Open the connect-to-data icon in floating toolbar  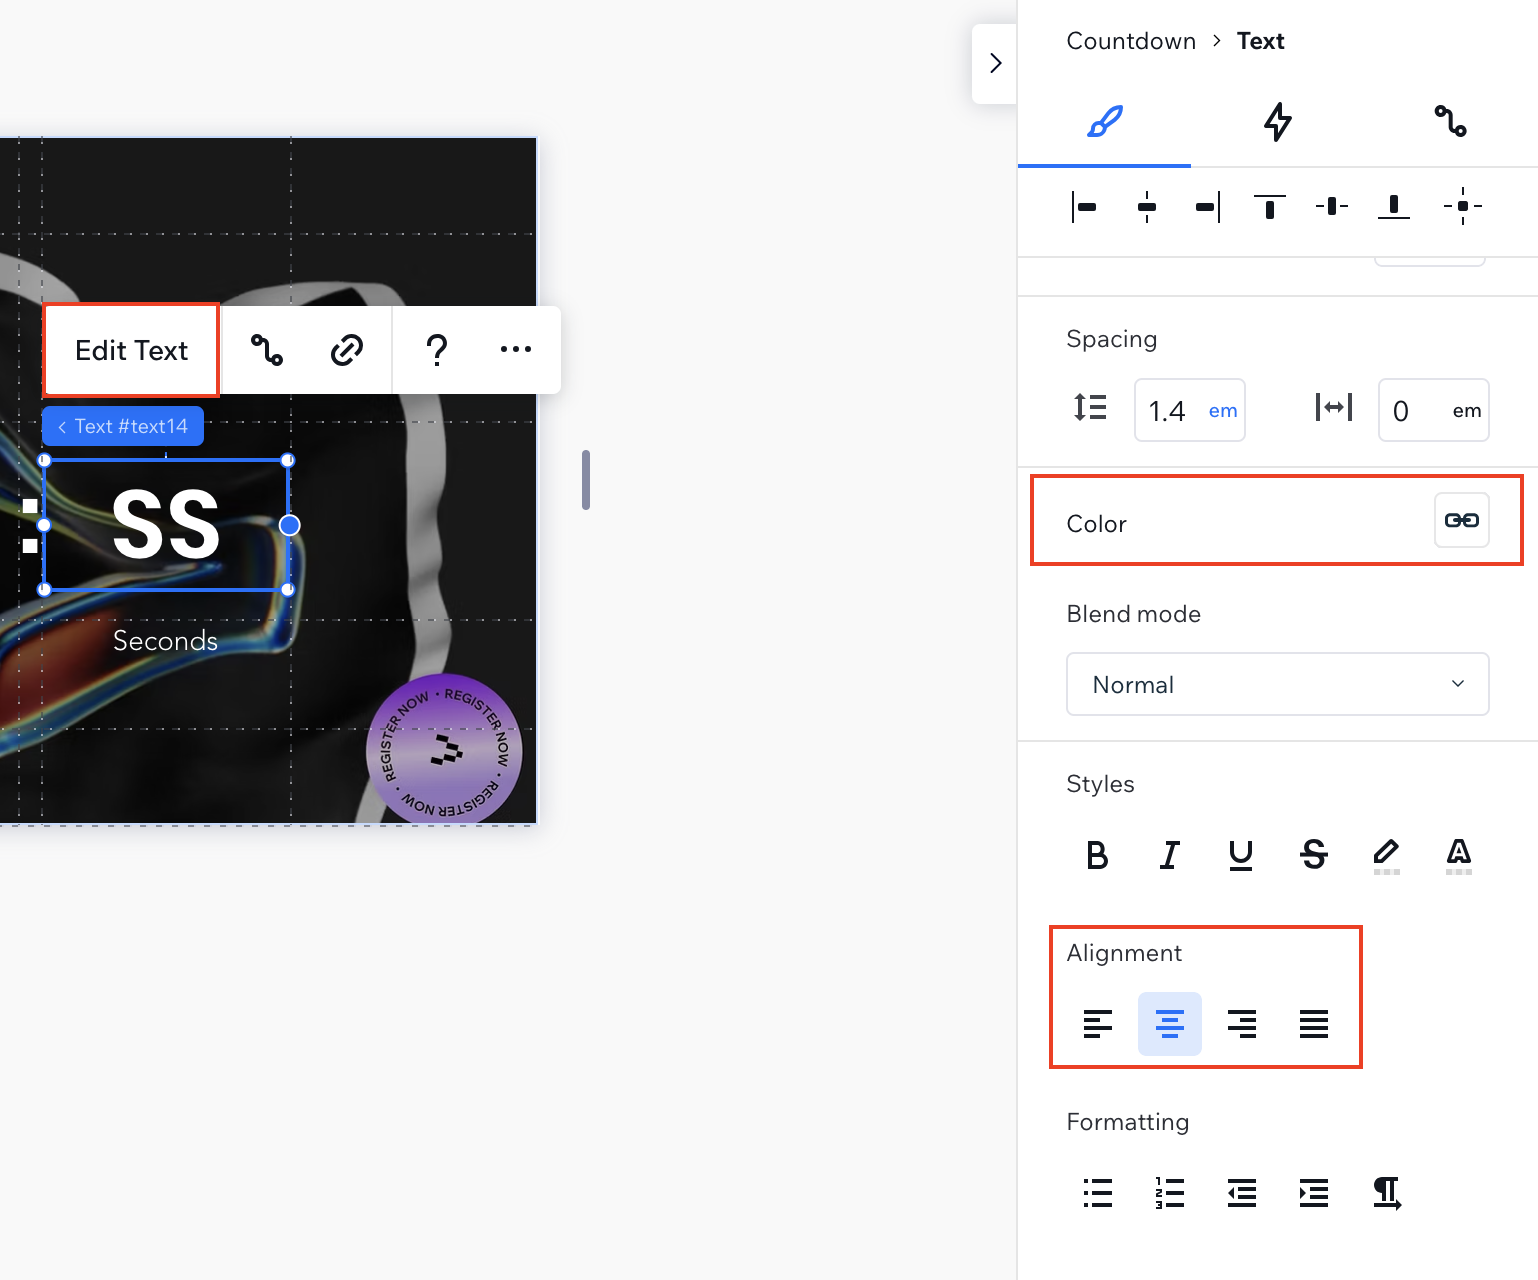(x=267, y=350)
